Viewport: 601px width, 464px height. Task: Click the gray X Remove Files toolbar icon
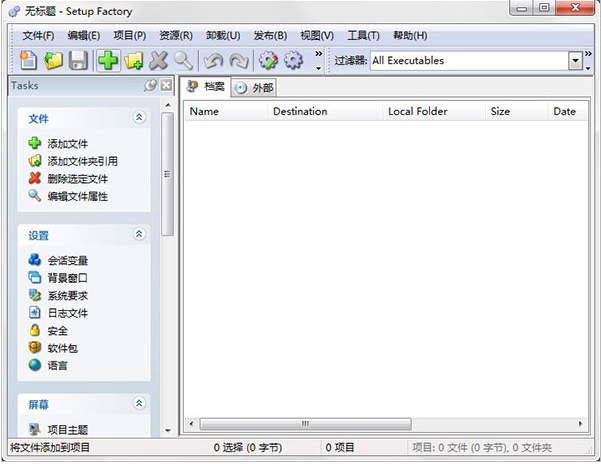coord(158,61)
